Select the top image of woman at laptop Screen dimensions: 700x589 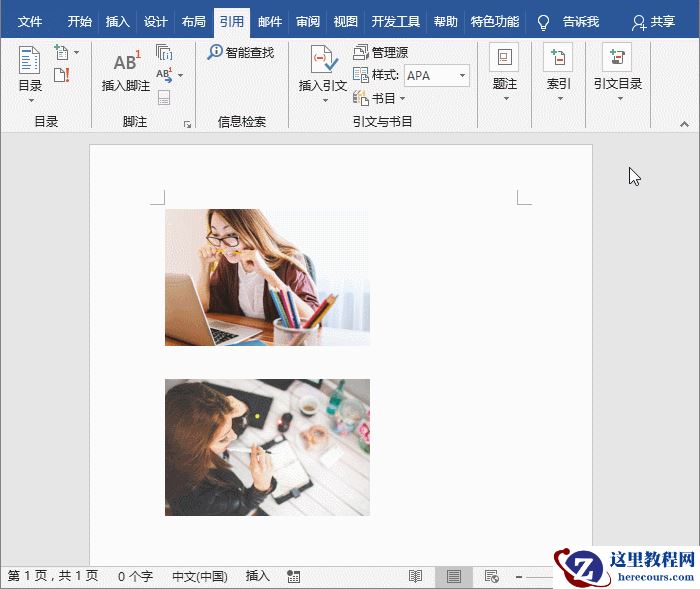(267, 277)
